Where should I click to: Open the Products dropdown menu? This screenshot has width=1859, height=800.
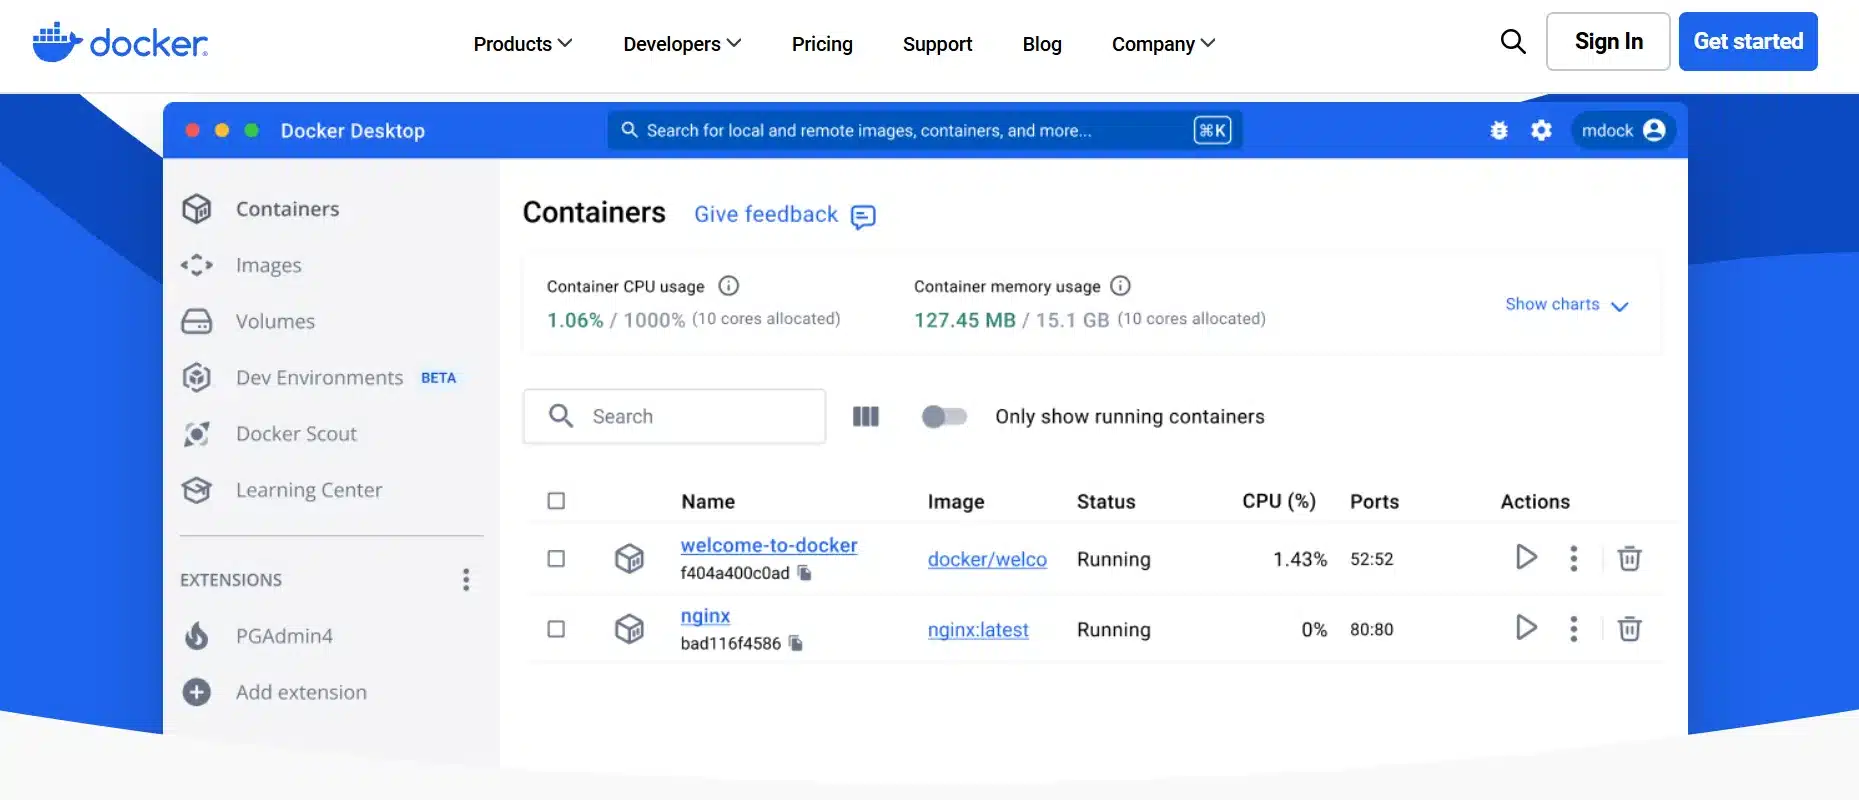pyautogui.click(x=522, y=44)
